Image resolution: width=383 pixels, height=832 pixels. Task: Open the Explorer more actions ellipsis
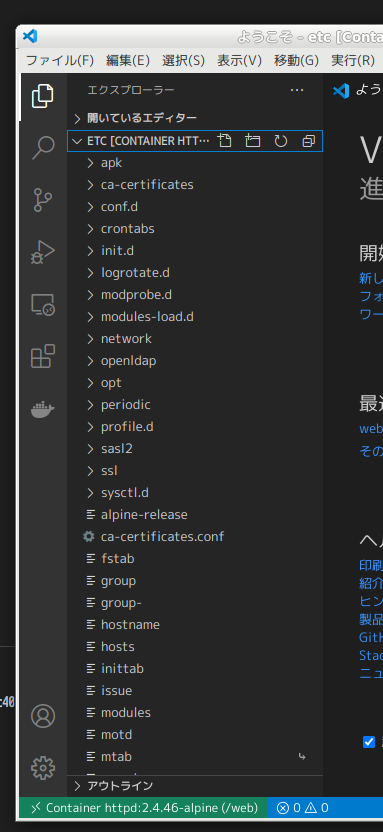[x=297, y=90]
